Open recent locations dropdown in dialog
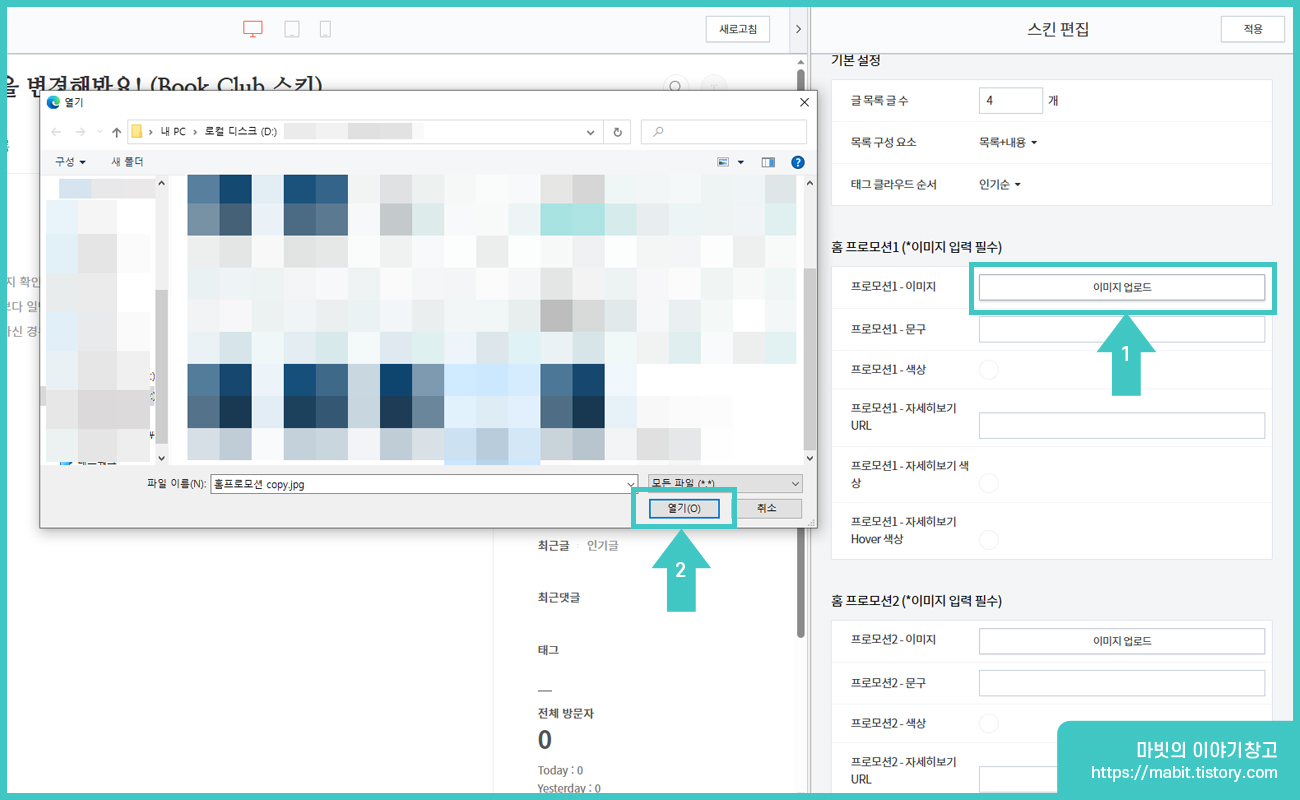The width and height of the screenshot is (1300, 800). point(99,132)
